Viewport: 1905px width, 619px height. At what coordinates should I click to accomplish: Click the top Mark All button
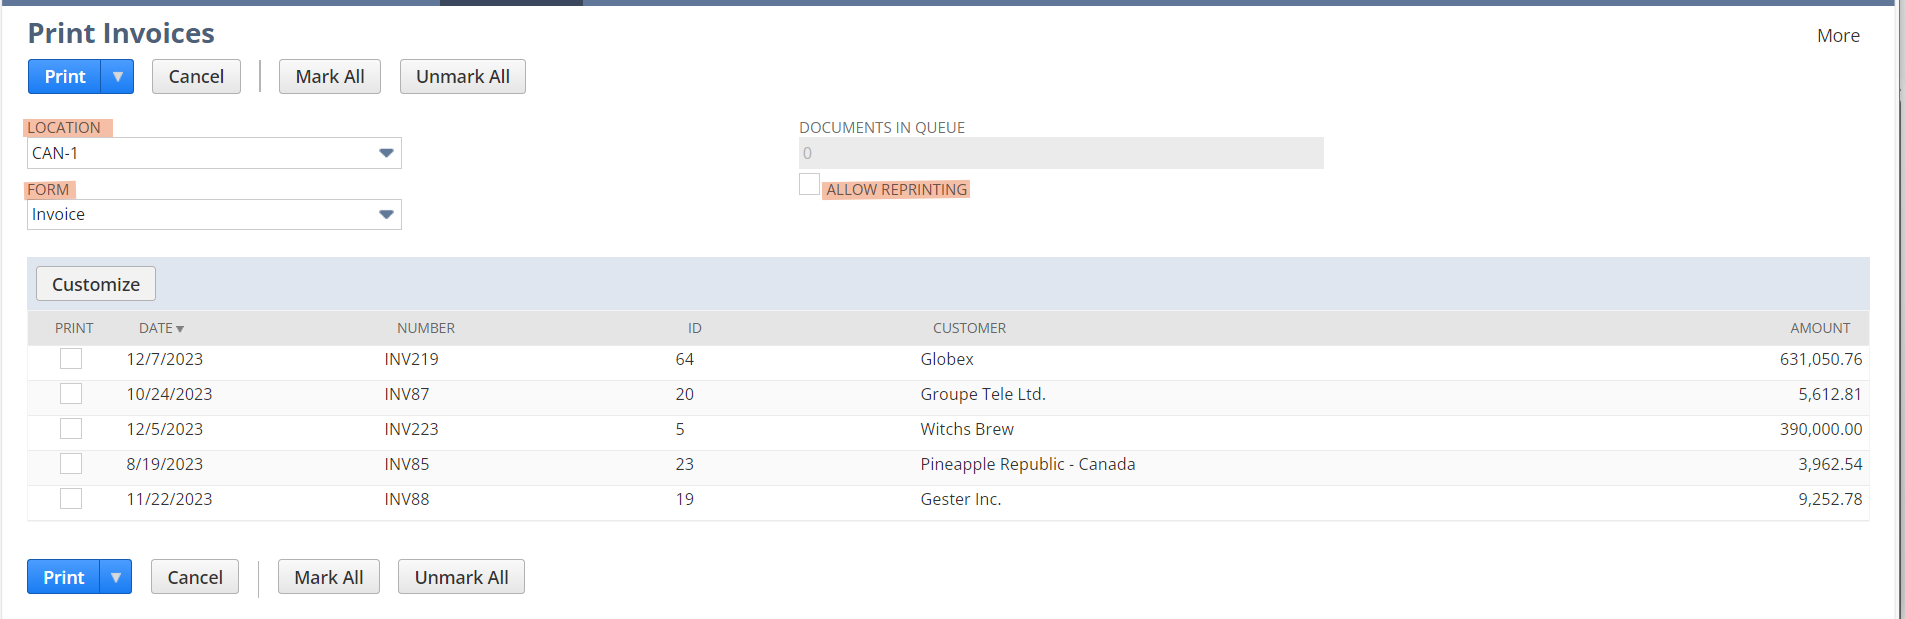(x=330, y=77)
